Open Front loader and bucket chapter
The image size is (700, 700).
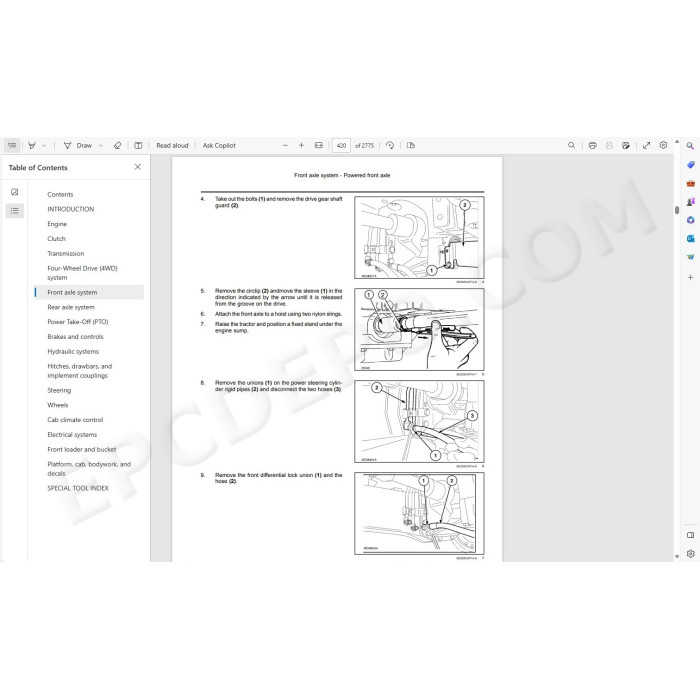(82, 449)
